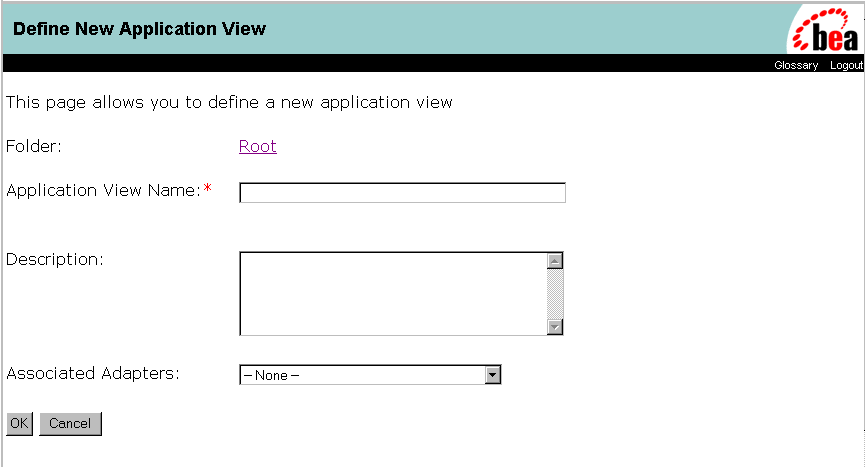Click the Associated Adapters label
865x467 pixels.
tap(93, 374)
